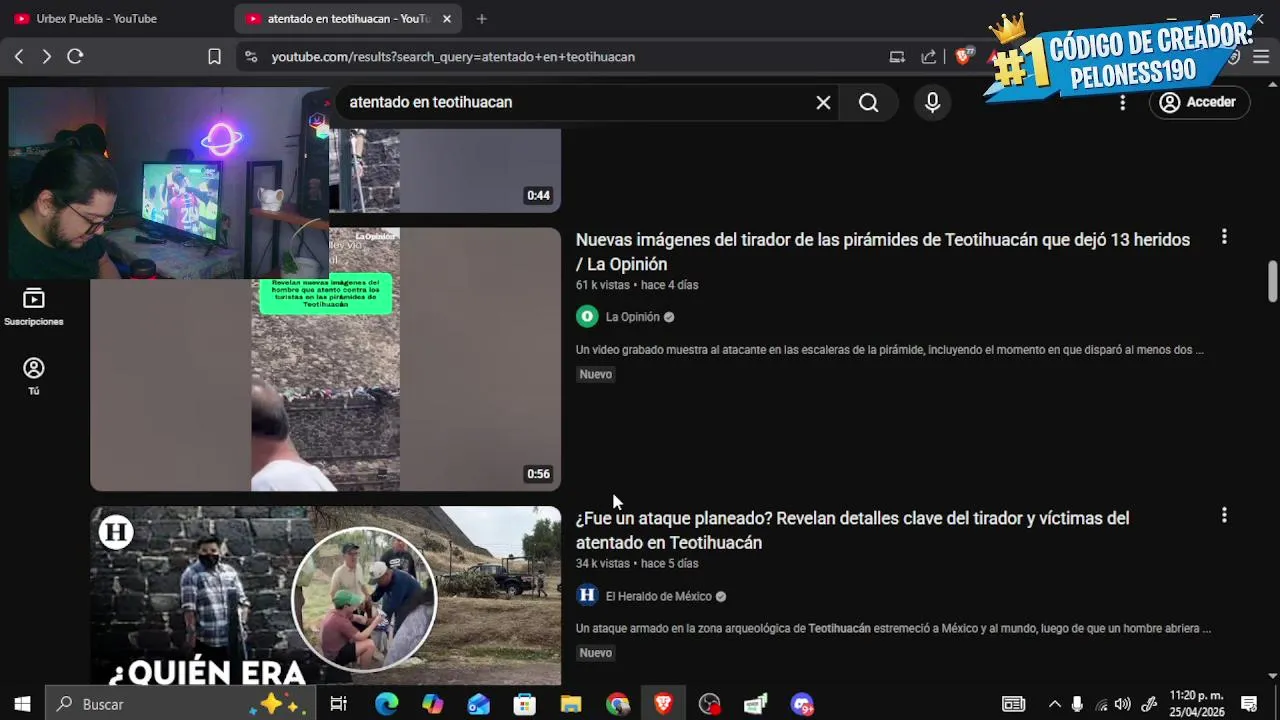
Task: Reload the YouTube results page
Action: pyautogui.click(x=75, y=57)
